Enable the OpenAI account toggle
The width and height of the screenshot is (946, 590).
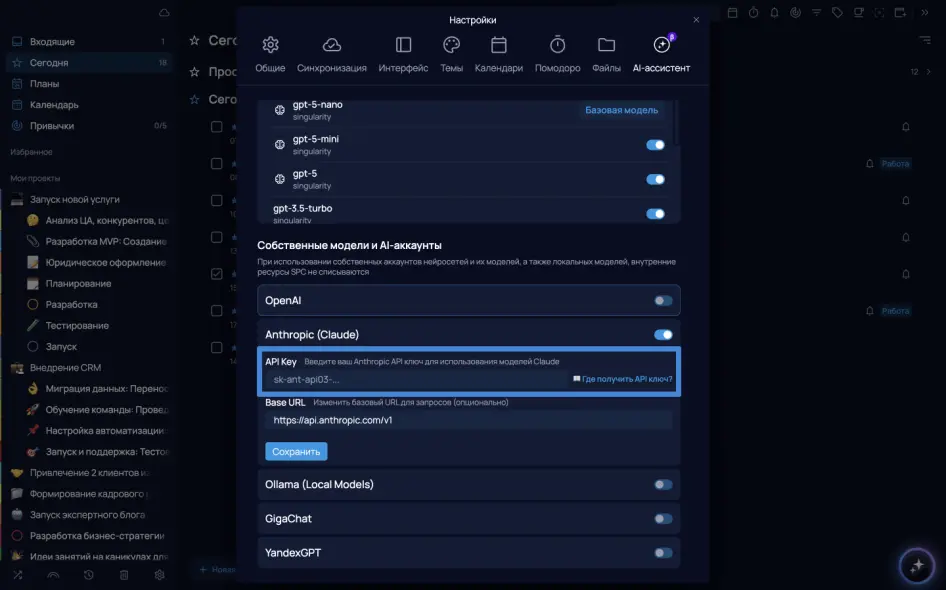click(x=663, y=300)
